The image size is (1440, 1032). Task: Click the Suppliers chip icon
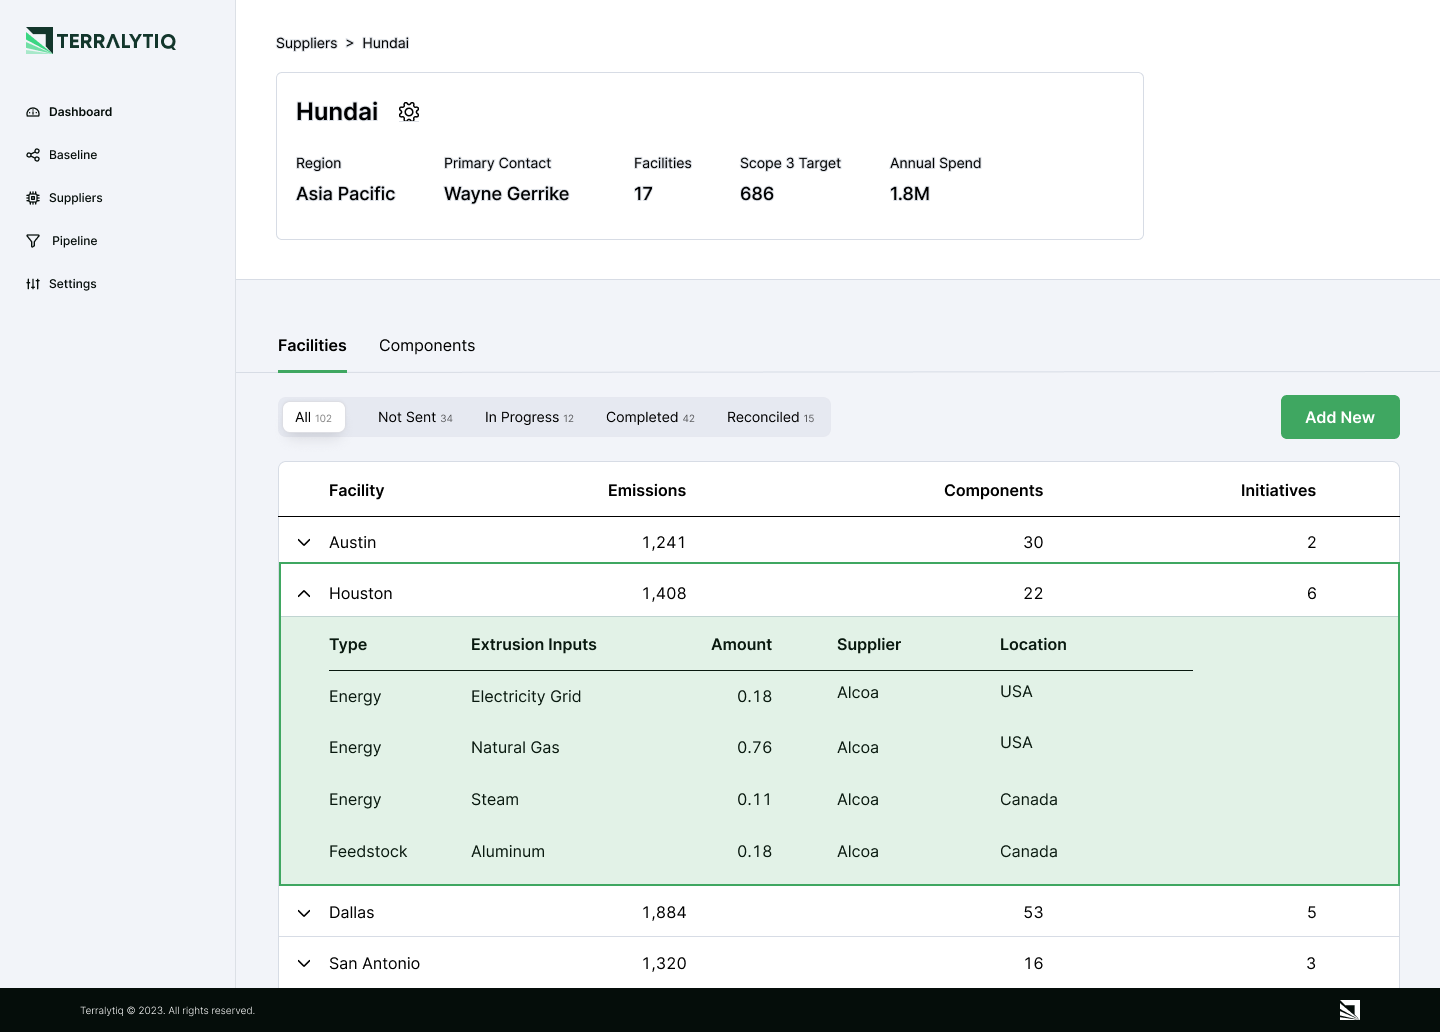(33, 198)
